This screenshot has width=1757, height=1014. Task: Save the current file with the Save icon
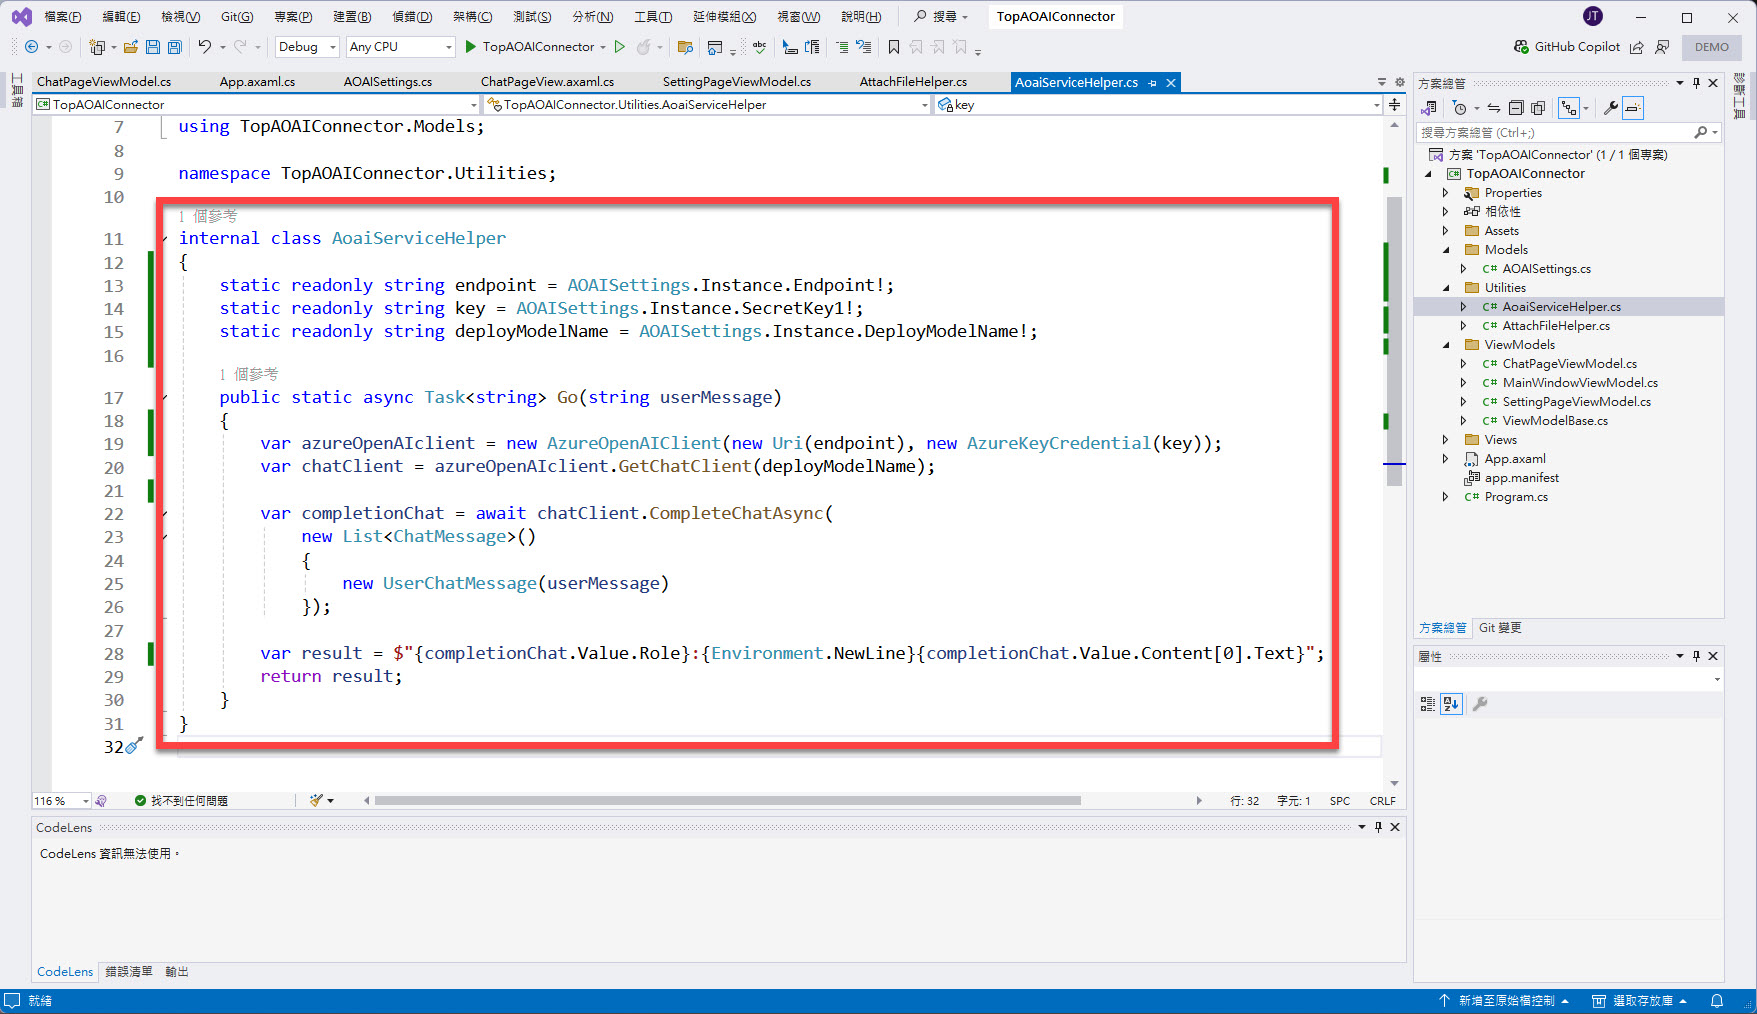pos(152,47)
